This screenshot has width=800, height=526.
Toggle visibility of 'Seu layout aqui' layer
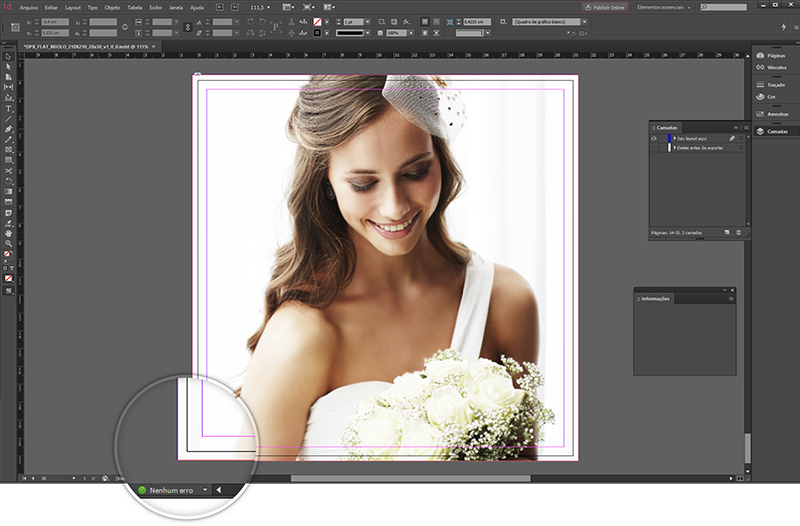point(654,138)
